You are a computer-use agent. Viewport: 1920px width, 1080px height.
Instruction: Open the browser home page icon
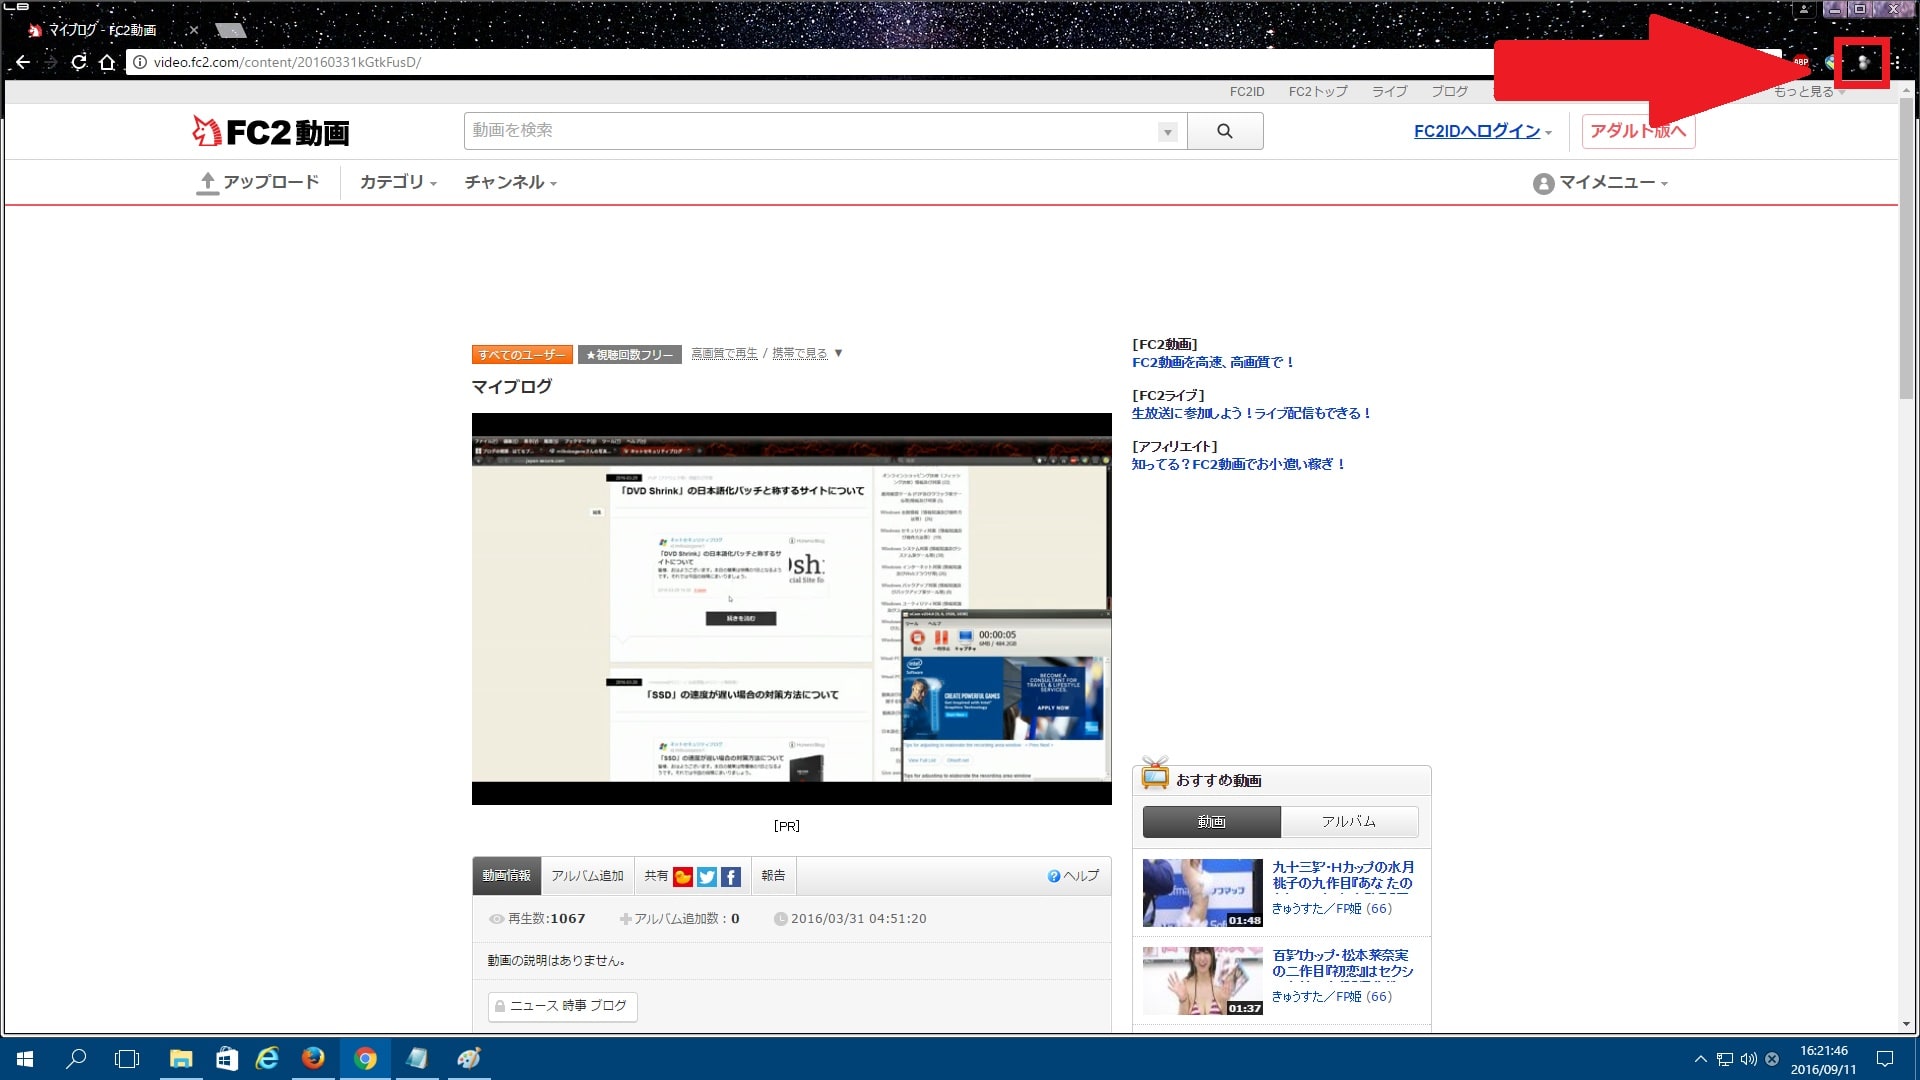(x=107, y=62)
